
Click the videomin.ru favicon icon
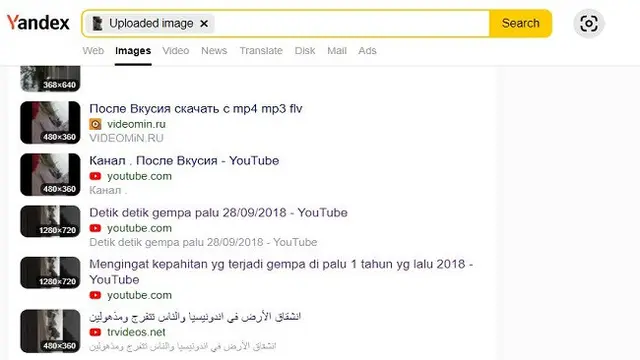click(x=95, y=124)
